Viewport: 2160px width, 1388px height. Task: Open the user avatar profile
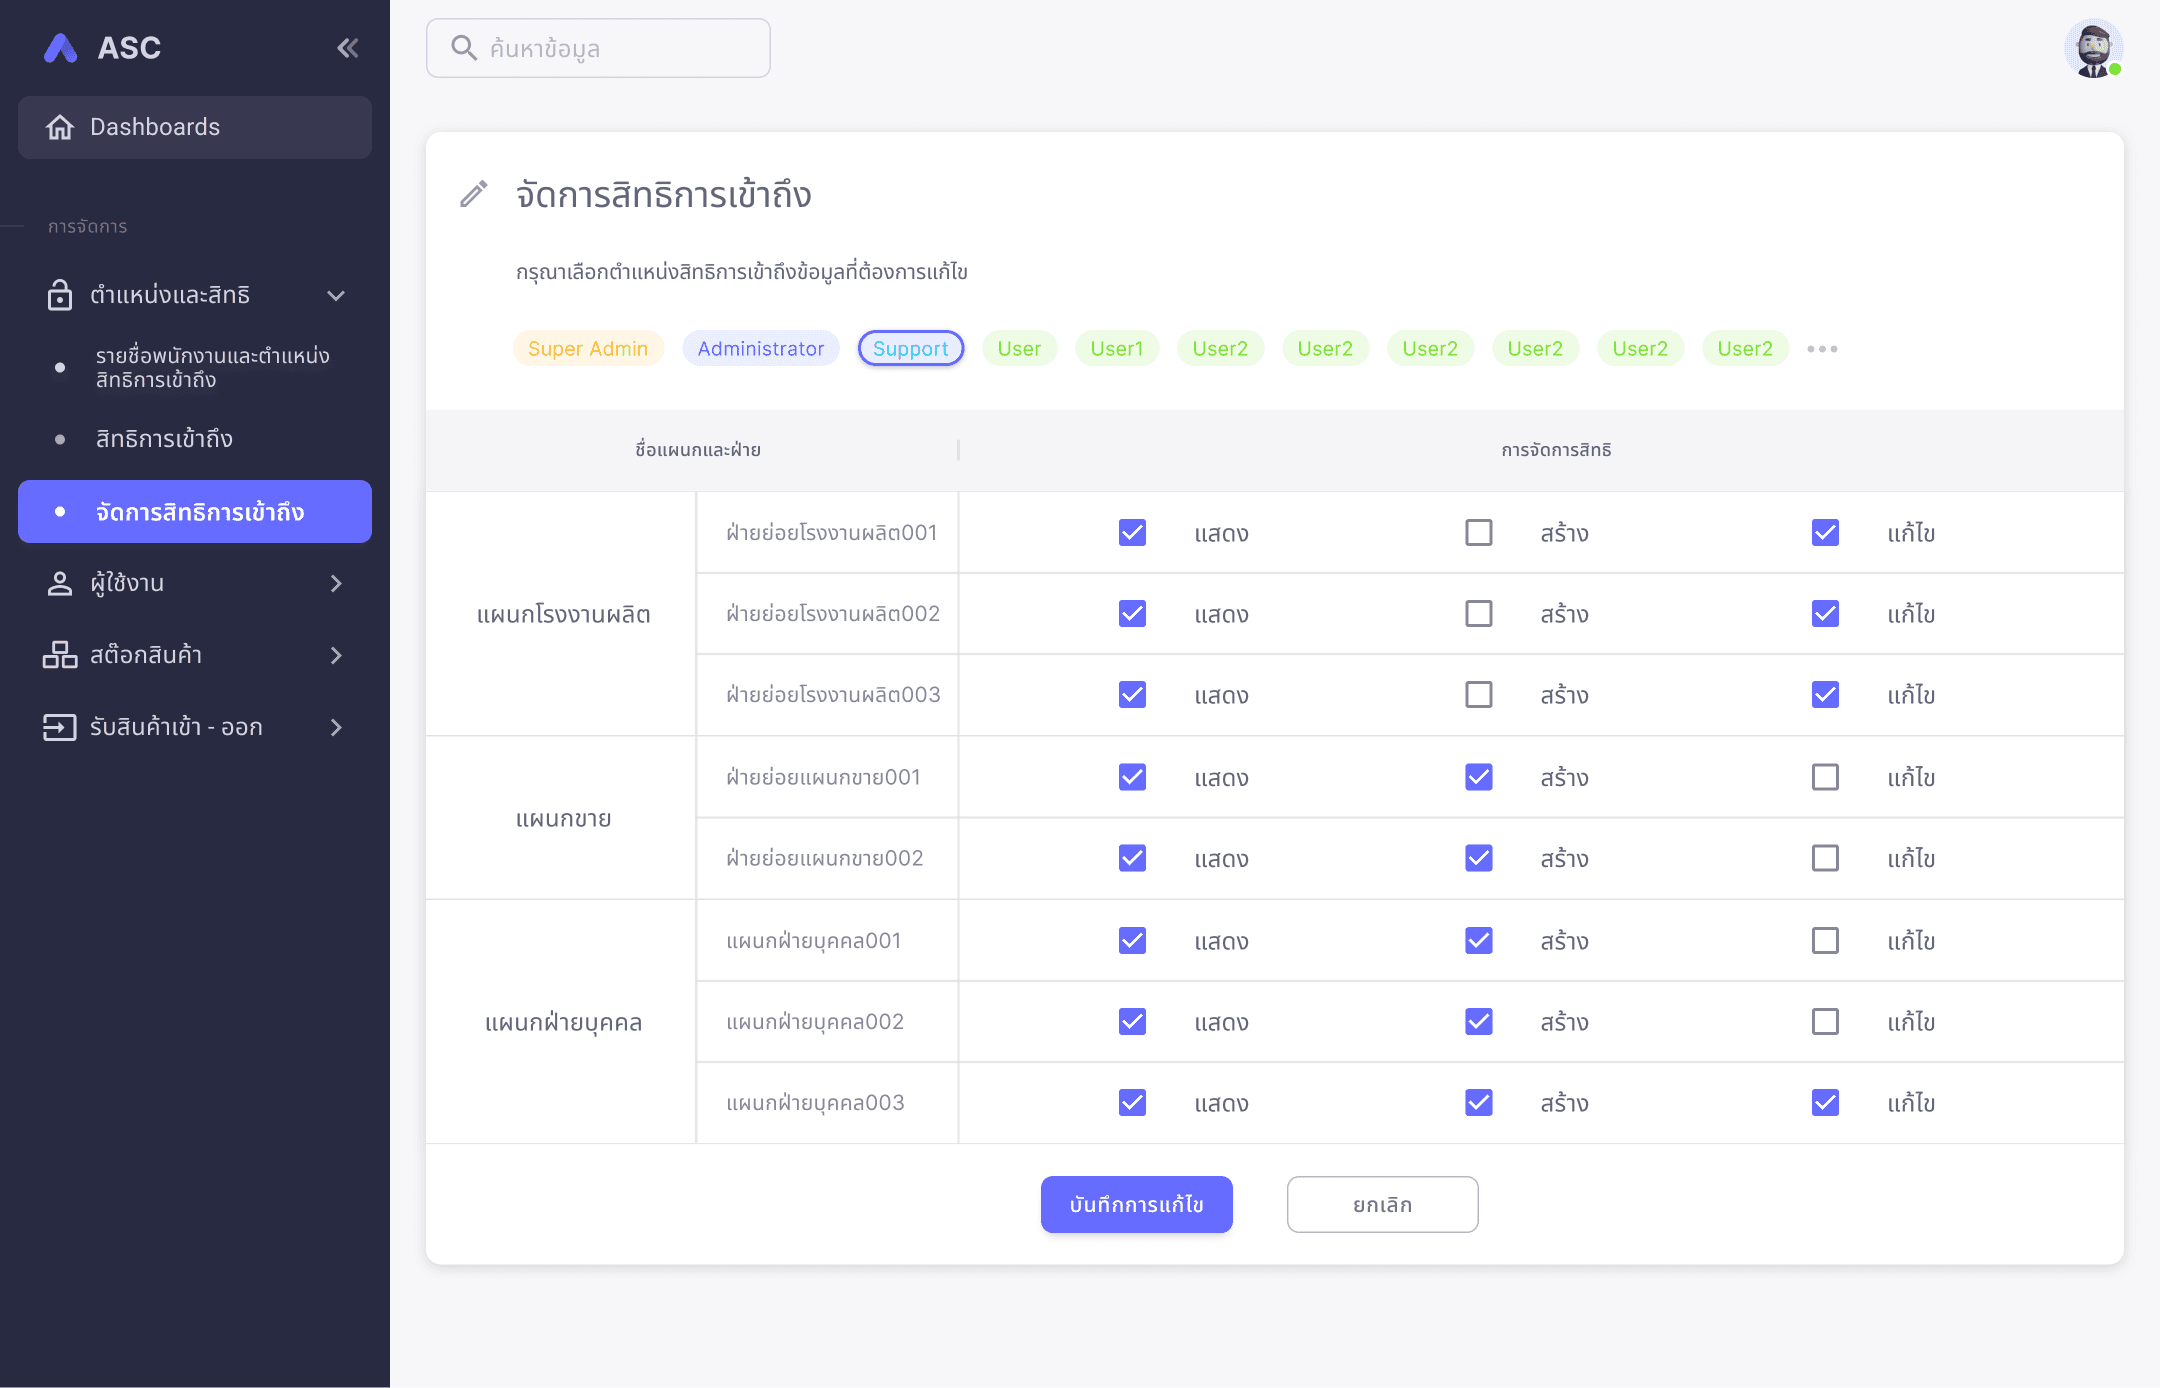(2093, 48)
